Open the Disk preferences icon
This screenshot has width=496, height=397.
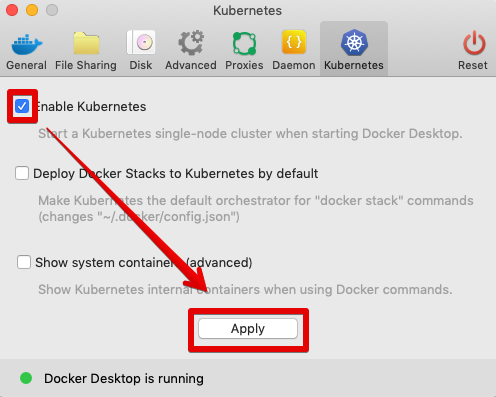pos(141,42)
